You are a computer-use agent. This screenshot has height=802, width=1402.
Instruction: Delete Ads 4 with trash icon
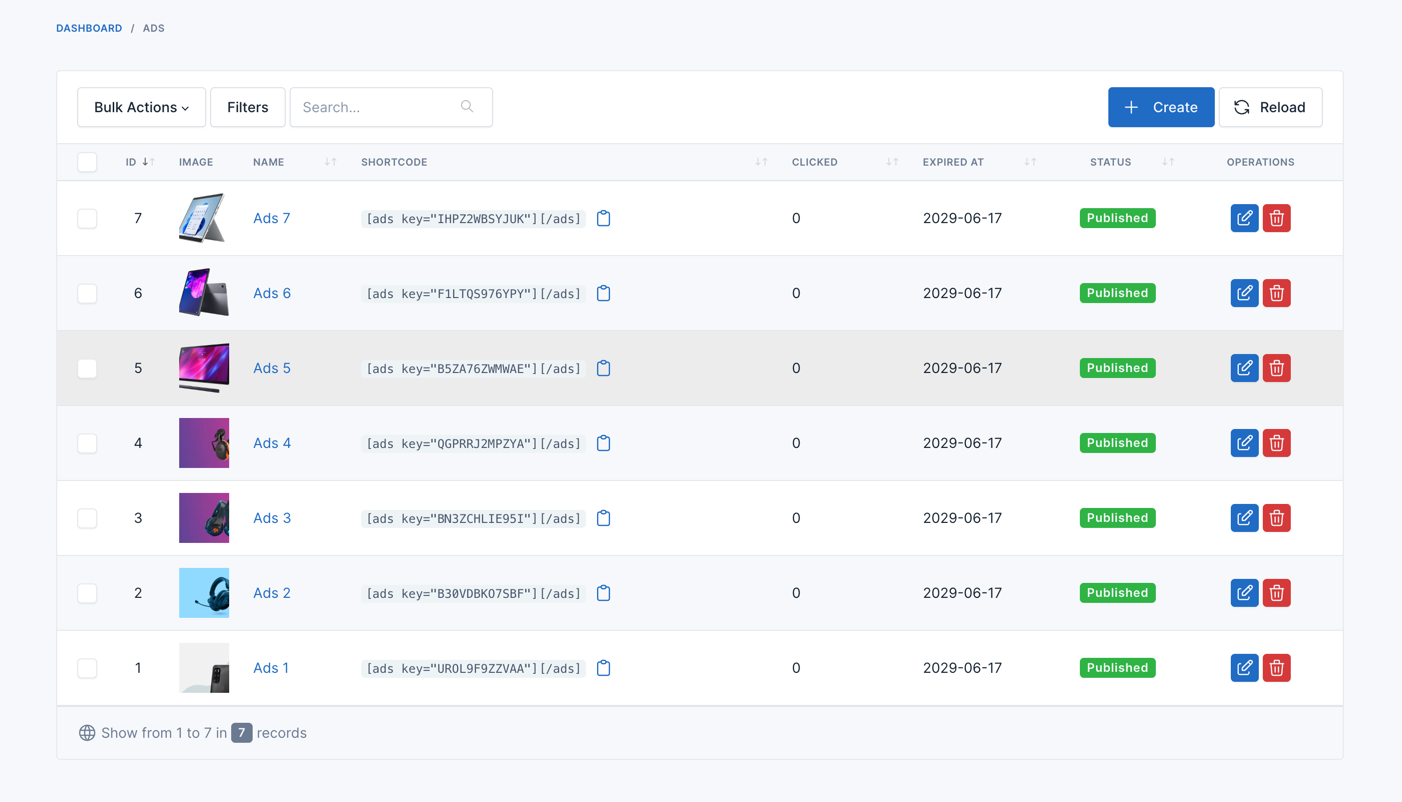click(x=1276, y=443)
